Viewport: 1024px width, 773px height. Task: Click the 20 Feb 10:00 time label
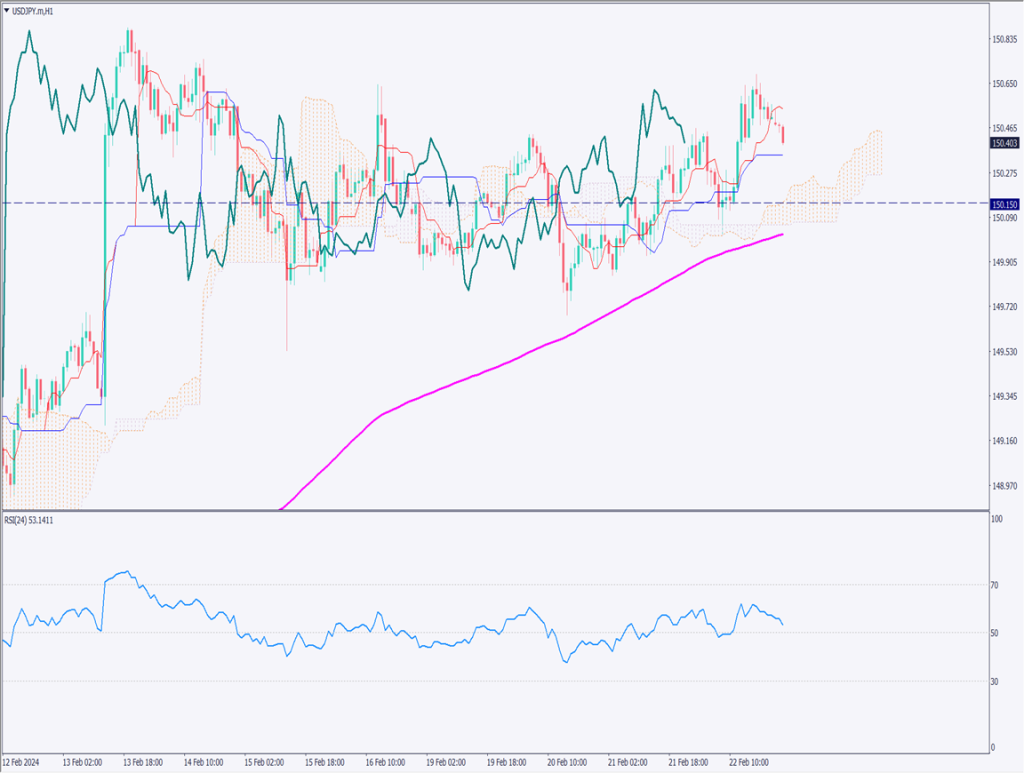[x=568, y=762]
